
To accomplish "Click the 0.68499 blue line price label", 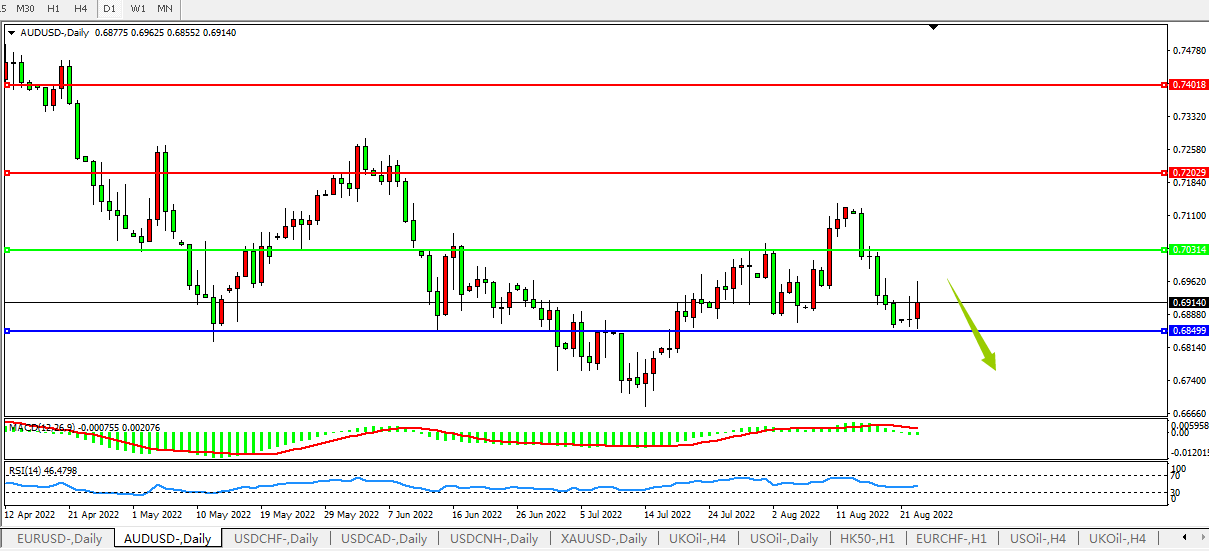I will 1188,331.
